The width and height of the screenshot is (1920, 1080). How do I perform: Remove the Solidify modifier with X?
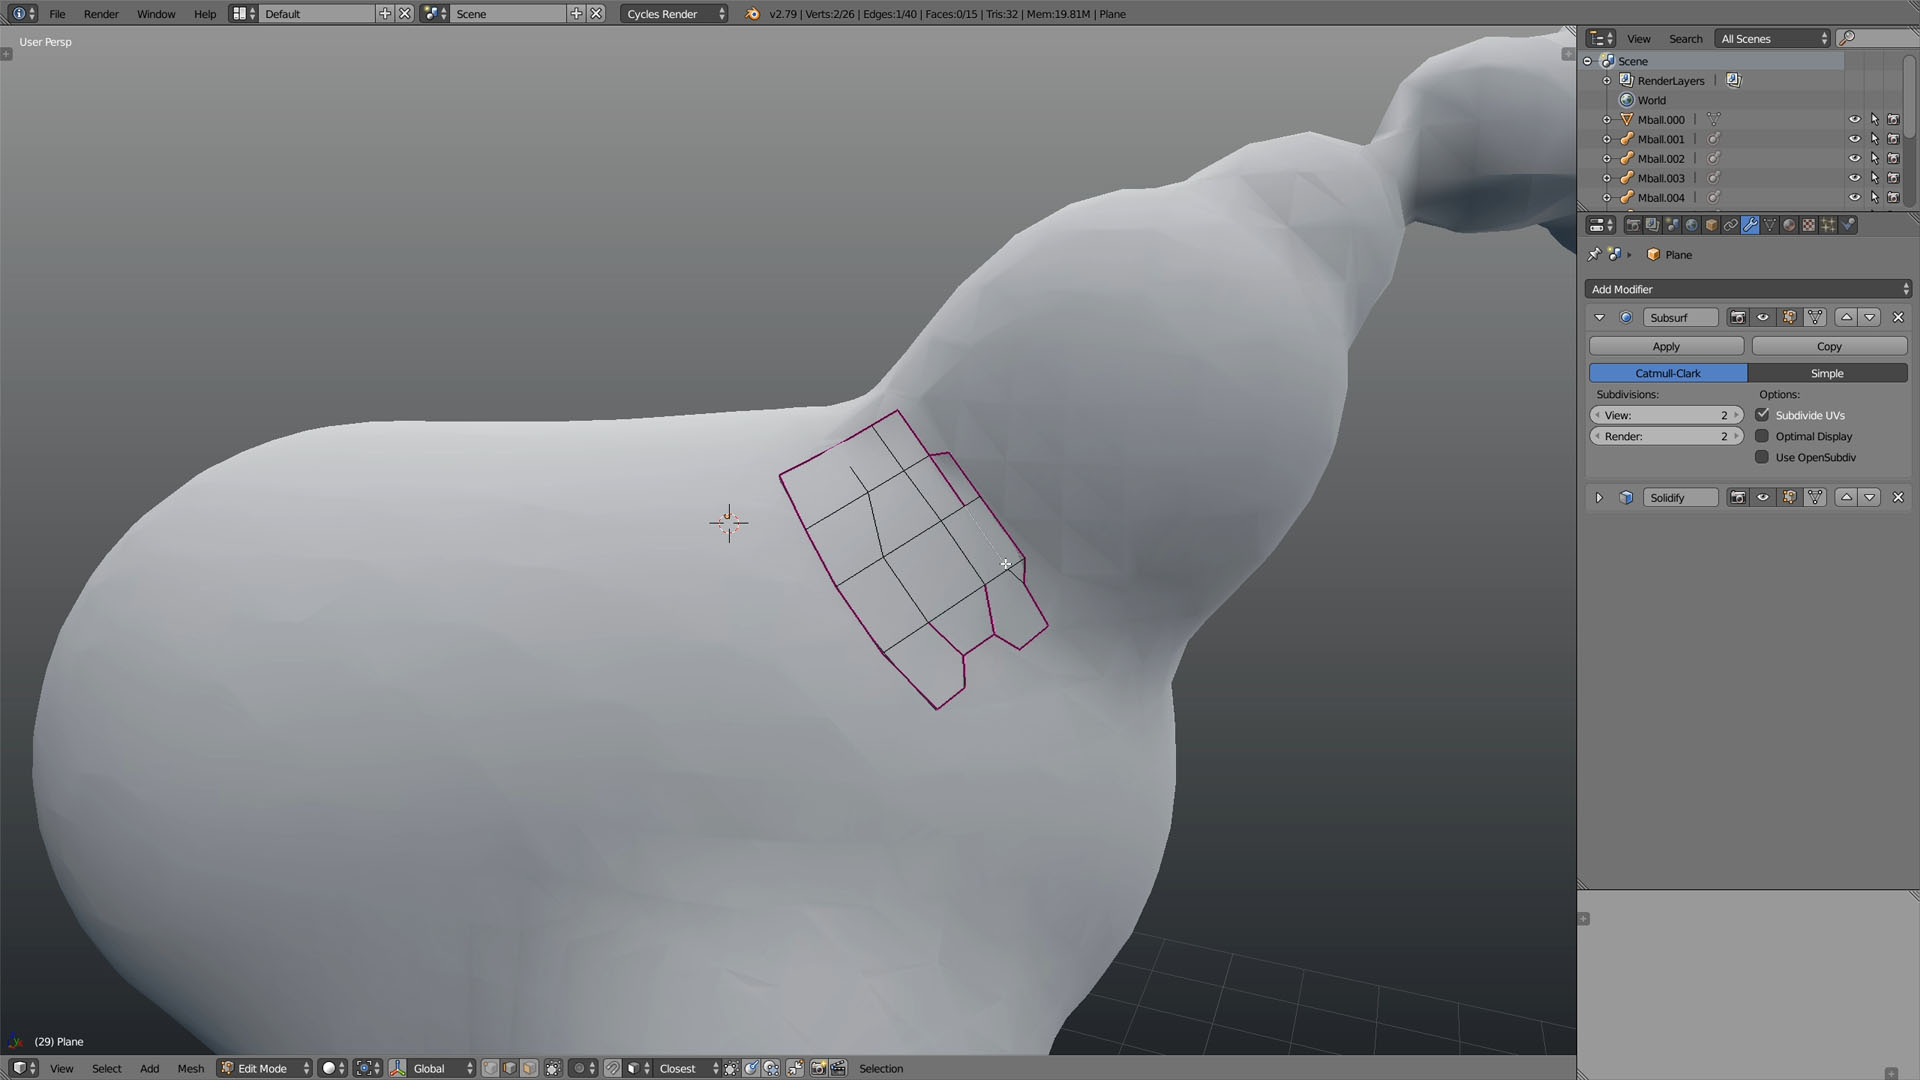point(1898,497)
